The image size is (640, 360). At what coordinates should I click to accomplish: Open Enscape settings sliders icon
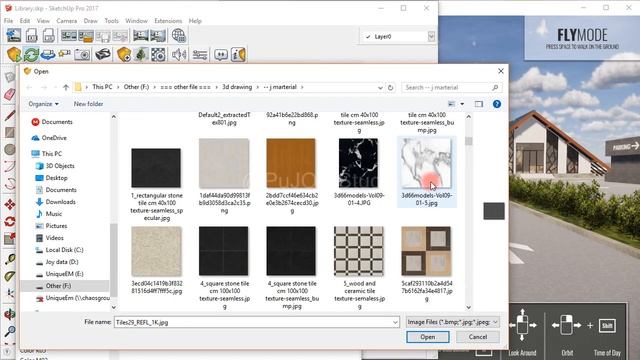(200, 54)
